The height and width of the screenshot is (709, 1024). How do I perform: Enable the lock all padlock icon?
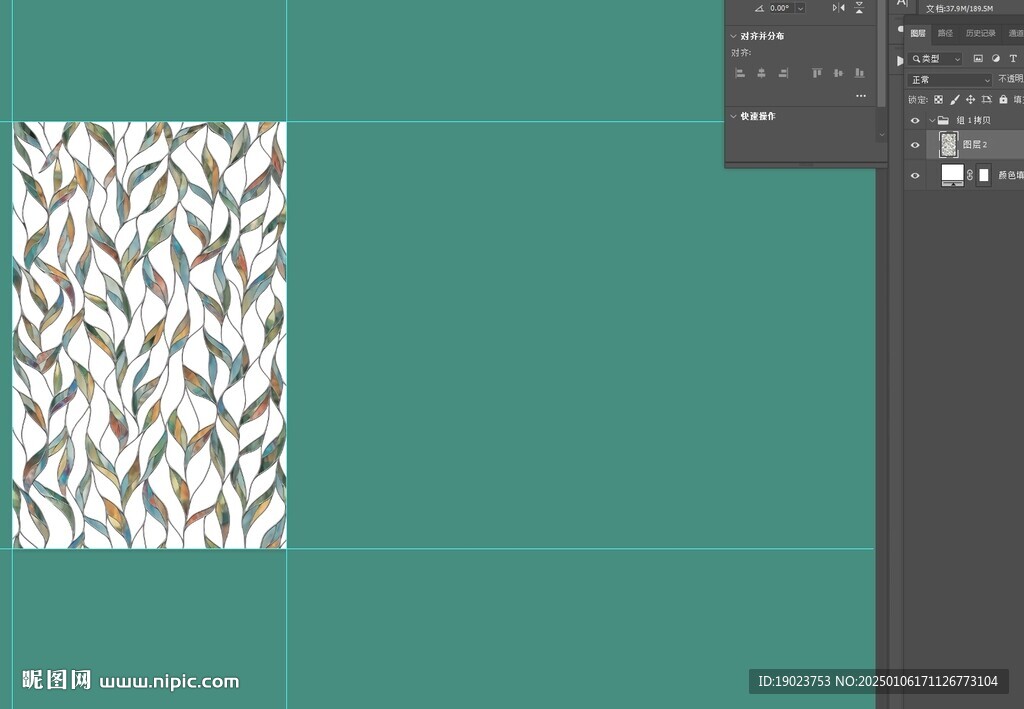pos(1003,100)
